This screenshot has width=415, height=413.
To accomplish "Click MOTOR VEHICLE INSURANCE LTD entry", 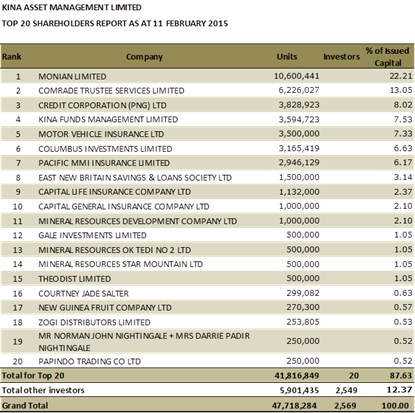I will pos(101,134).
